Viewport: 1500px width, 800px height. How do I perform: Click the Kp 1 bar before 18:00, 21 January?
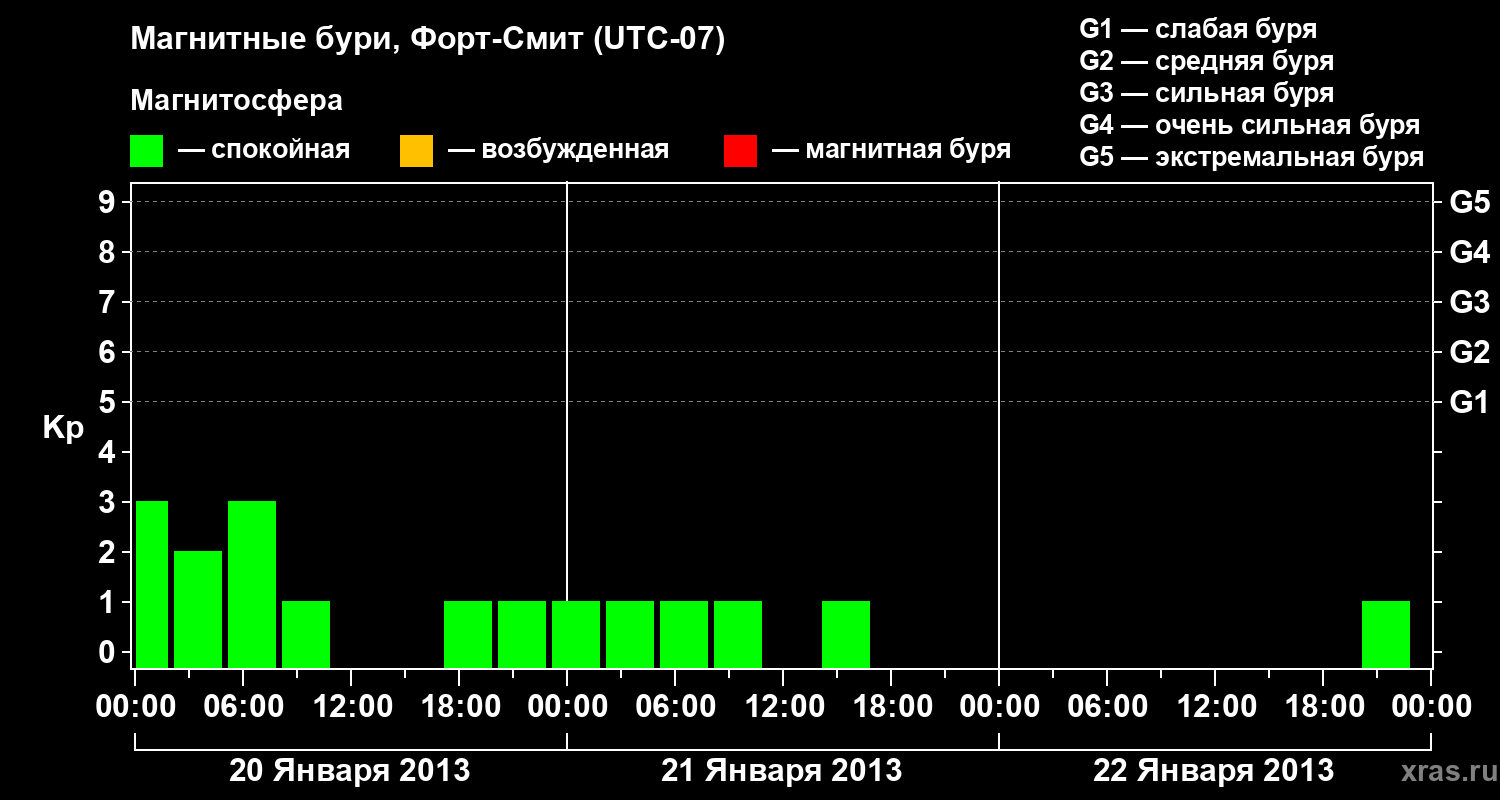pos(846,634)
